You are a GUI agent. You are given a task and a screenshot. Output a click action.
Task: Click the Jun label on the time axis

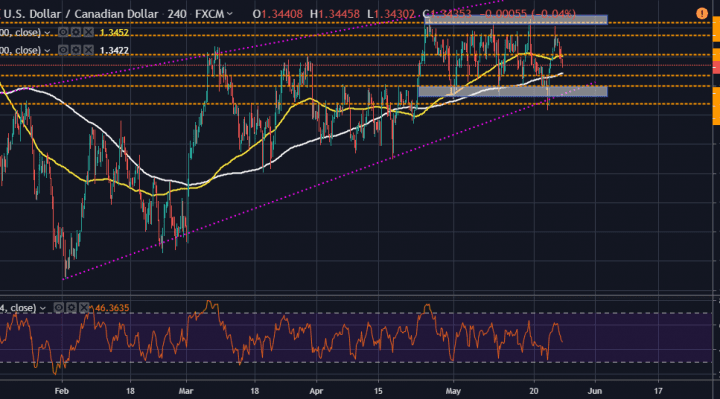595,391
